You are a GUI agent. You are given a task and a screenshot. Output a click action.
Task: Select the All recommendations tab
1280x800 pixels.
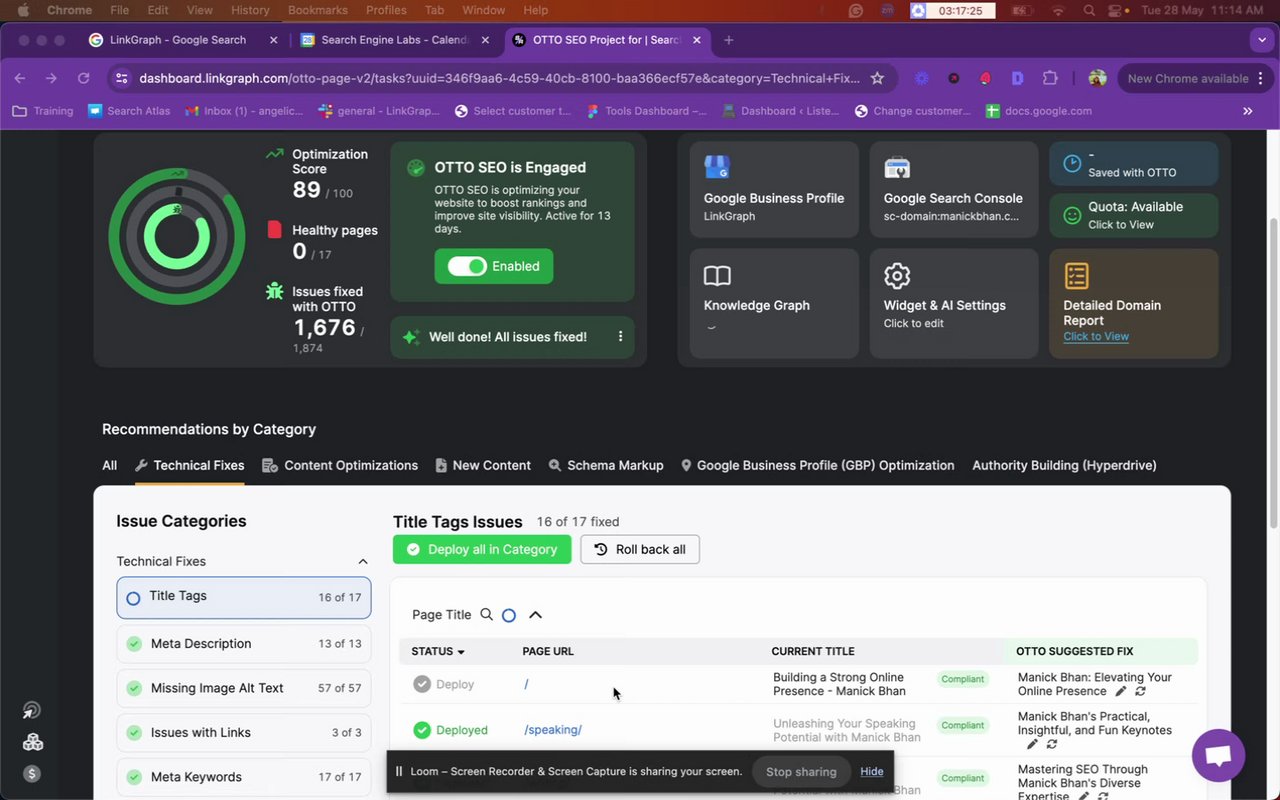pos(109,465)
